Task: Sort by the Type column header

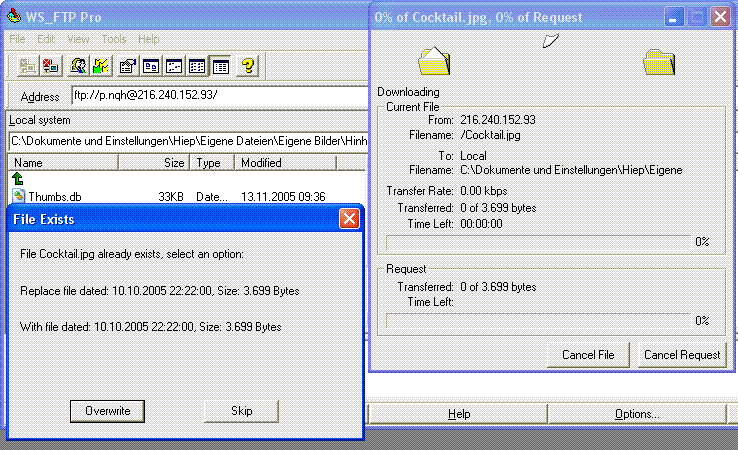Action: (212, 163)
